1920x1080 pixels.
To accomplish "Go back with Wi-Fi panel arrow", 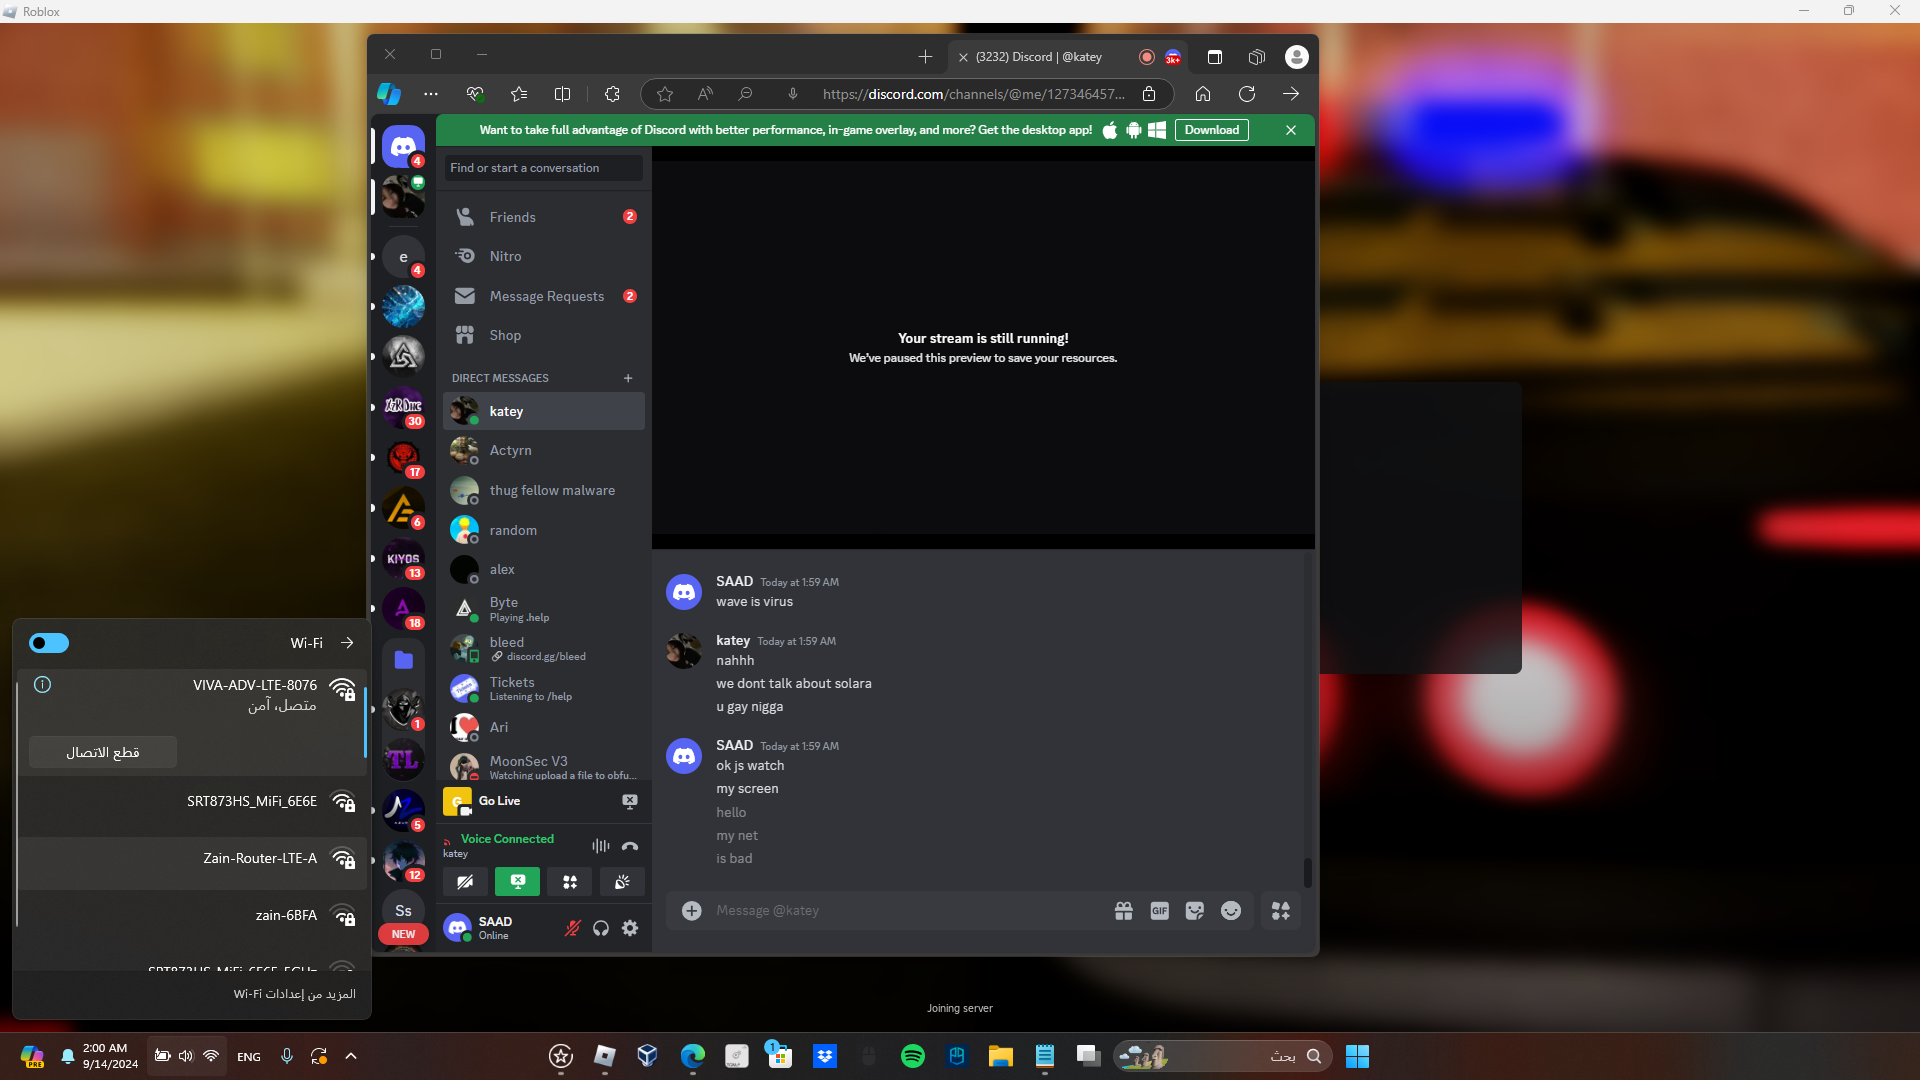I will click(x=347, y=643).
